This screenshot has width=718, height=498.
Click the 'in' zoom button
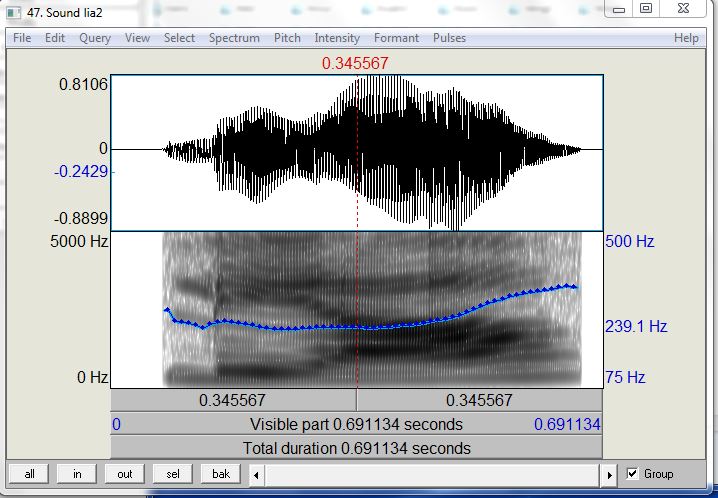(77, 474)
